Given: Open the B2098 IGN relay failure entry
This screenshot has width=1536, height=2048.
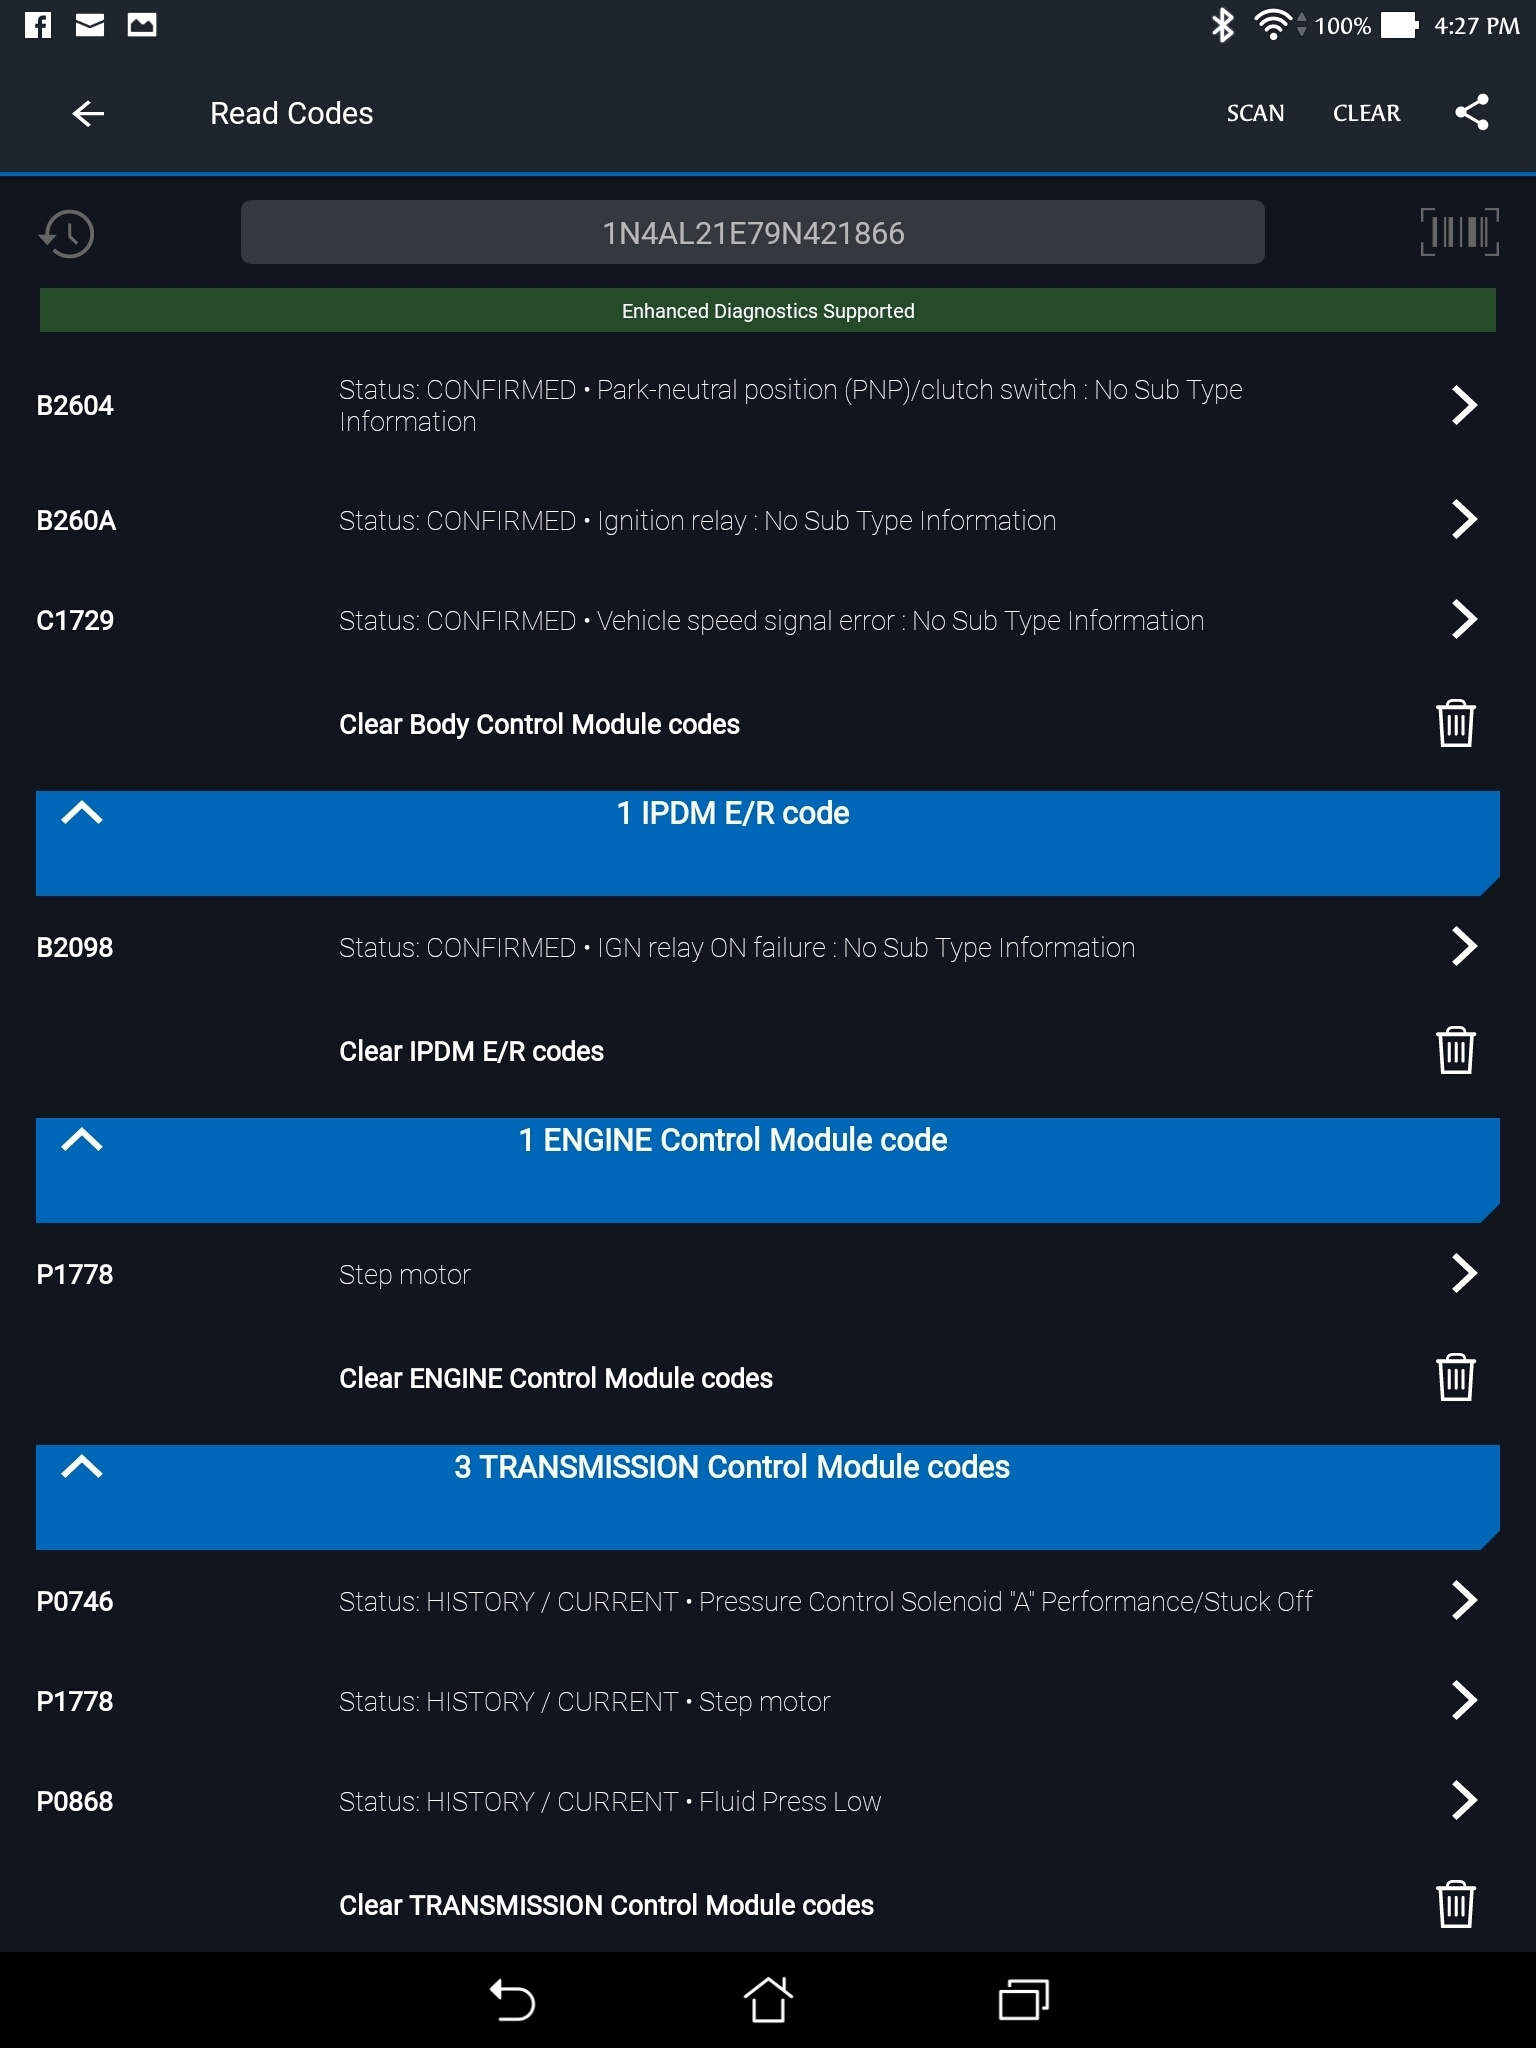Looking at the screenshot, I should [1463, 947].
